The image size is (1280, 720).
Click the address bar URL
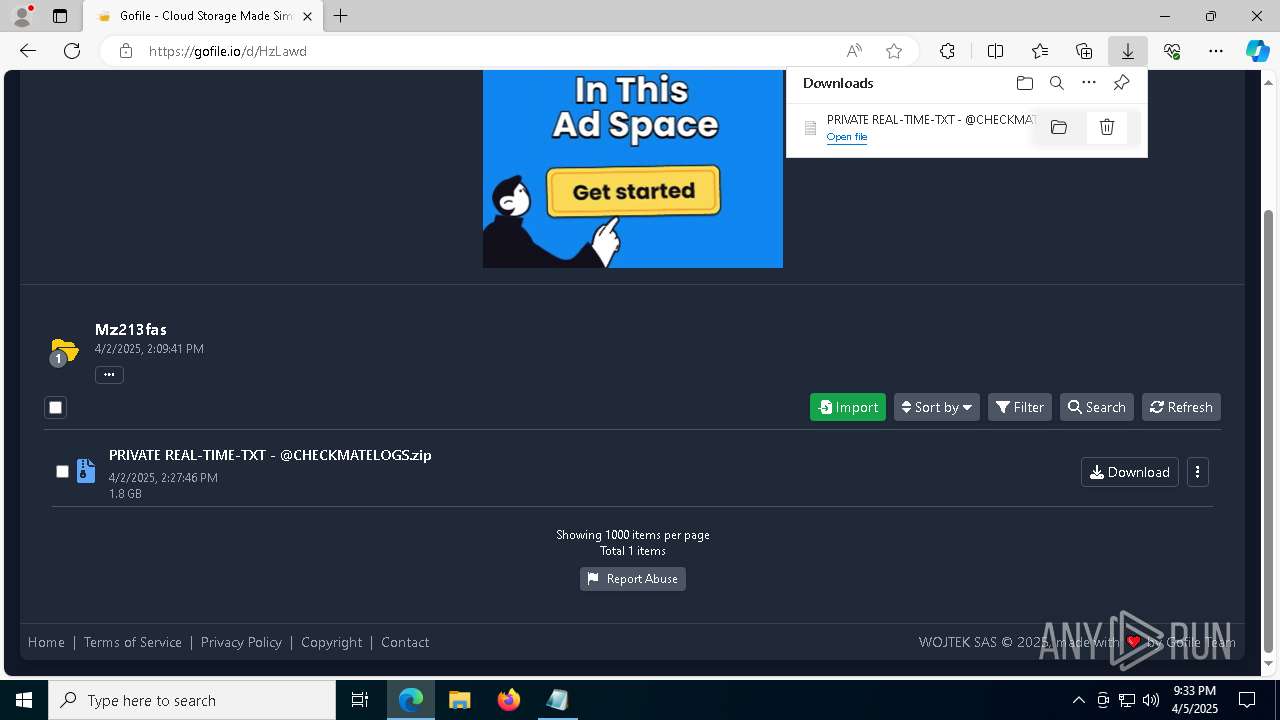point(228,51)
